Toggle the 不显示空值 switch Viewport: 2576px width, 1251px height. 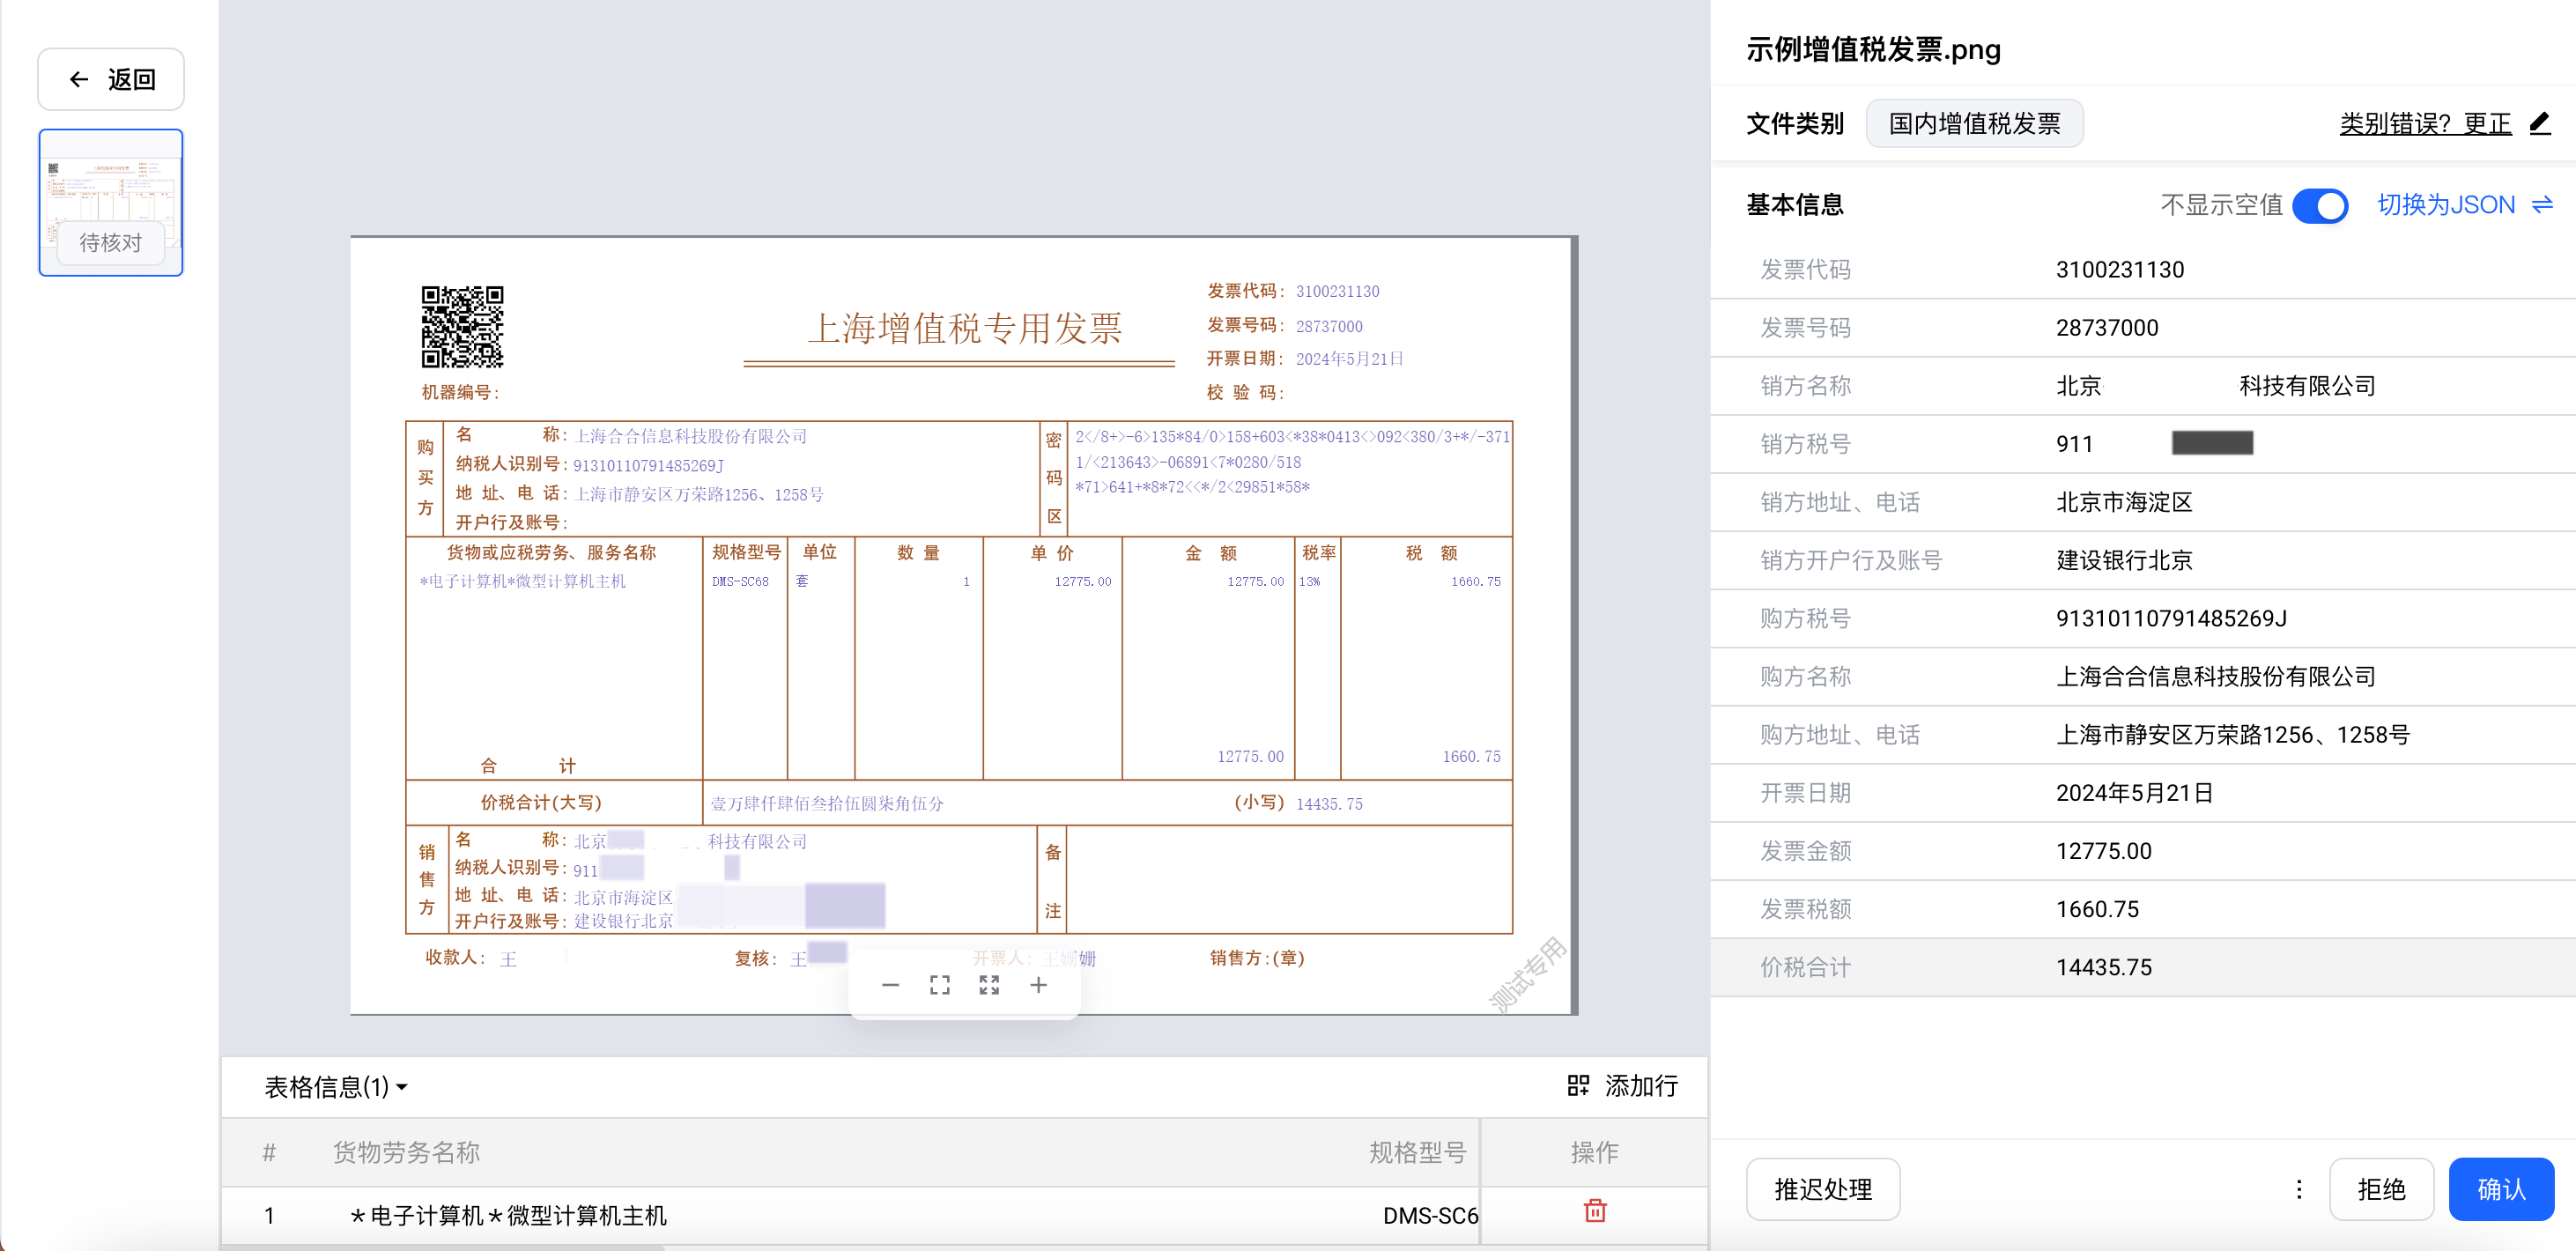pos(2320,205)
